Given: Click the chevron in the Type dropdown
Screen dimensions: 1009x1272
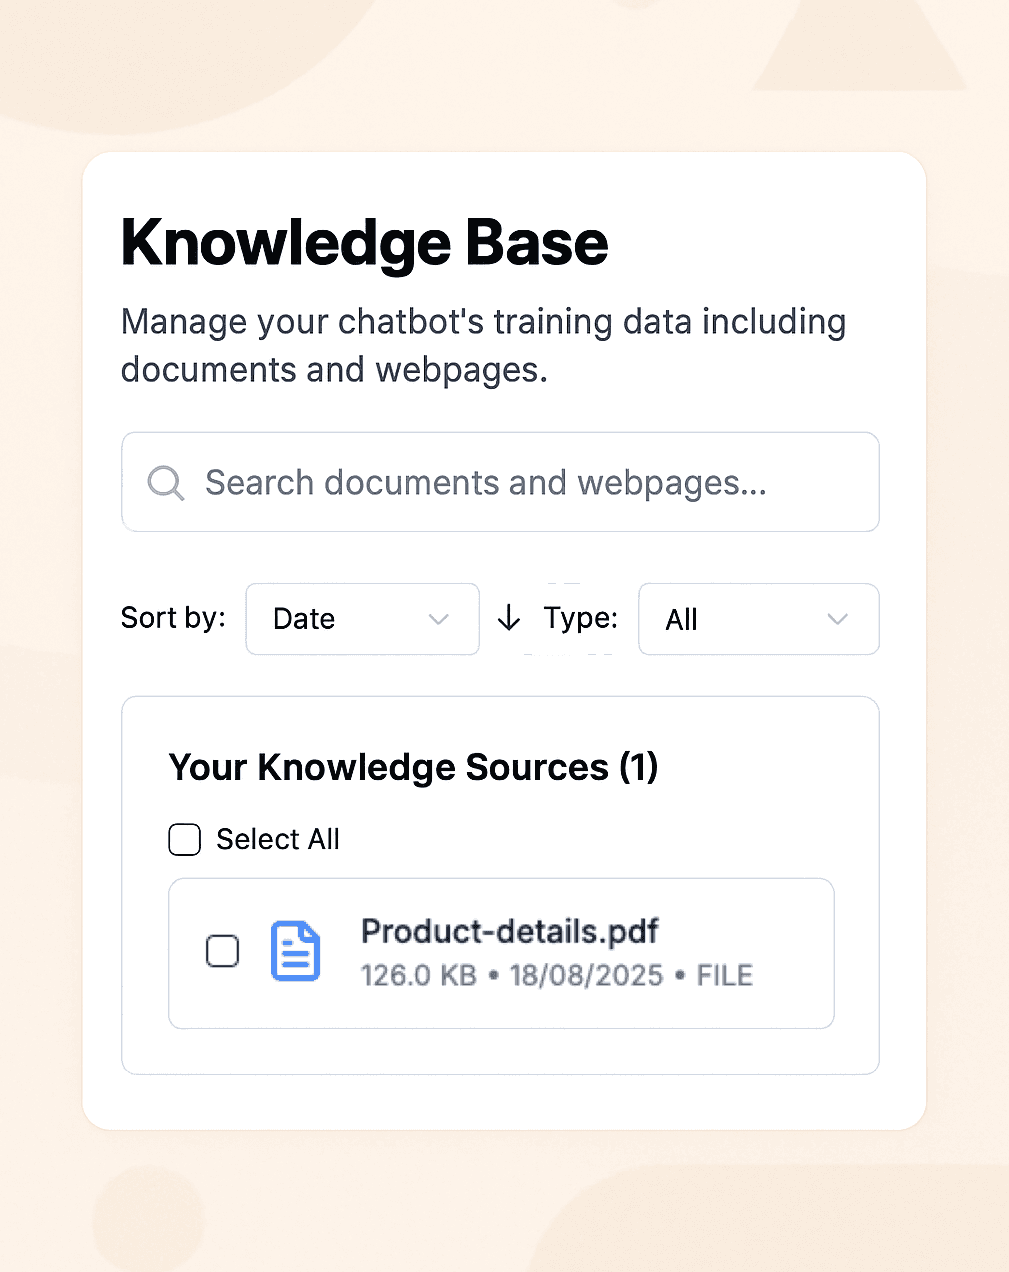Looking at the screenshot, I should coord(838,619).
